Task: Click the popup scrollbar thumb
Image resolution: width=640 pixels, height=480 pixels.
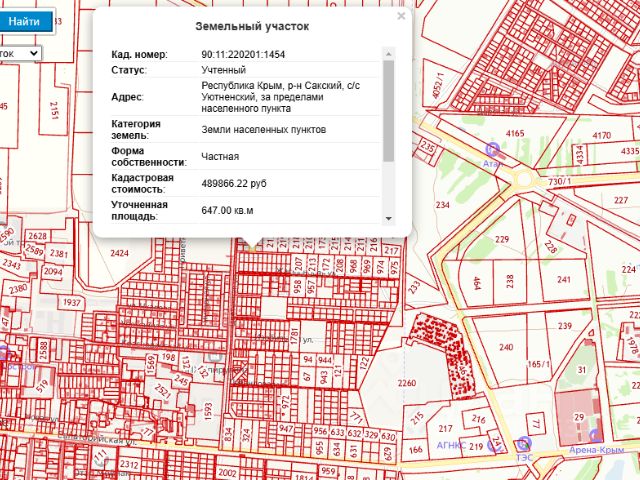Action: click(389, 110)
